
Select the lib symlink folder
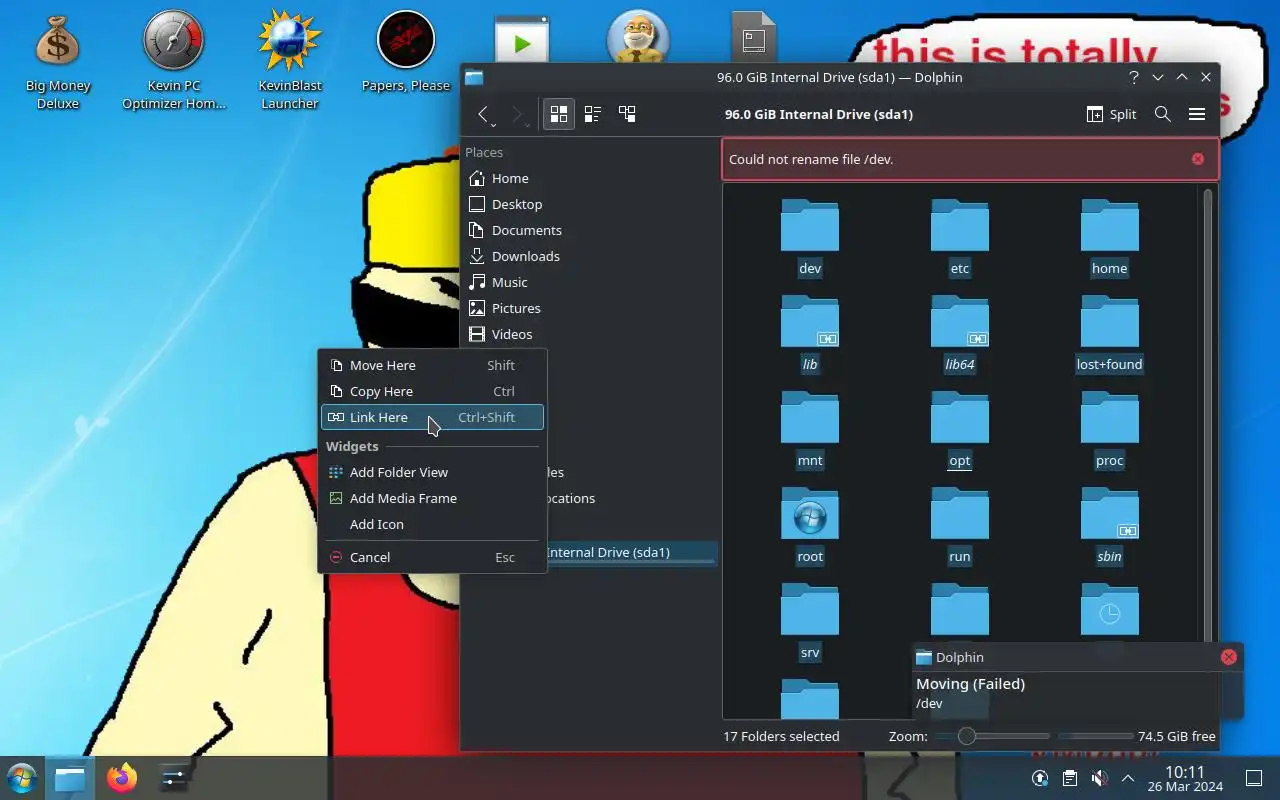pyautogui.click(x=810, y=334)
